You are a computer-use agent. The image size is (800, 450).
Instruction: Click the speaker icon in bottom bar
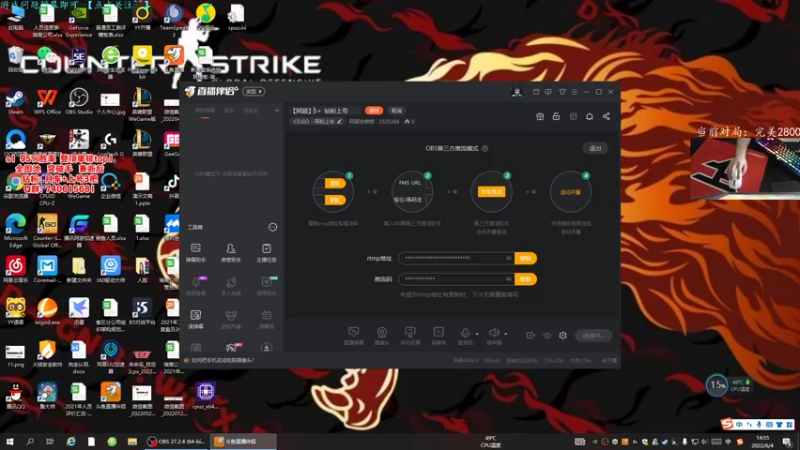tap(493, 335)
